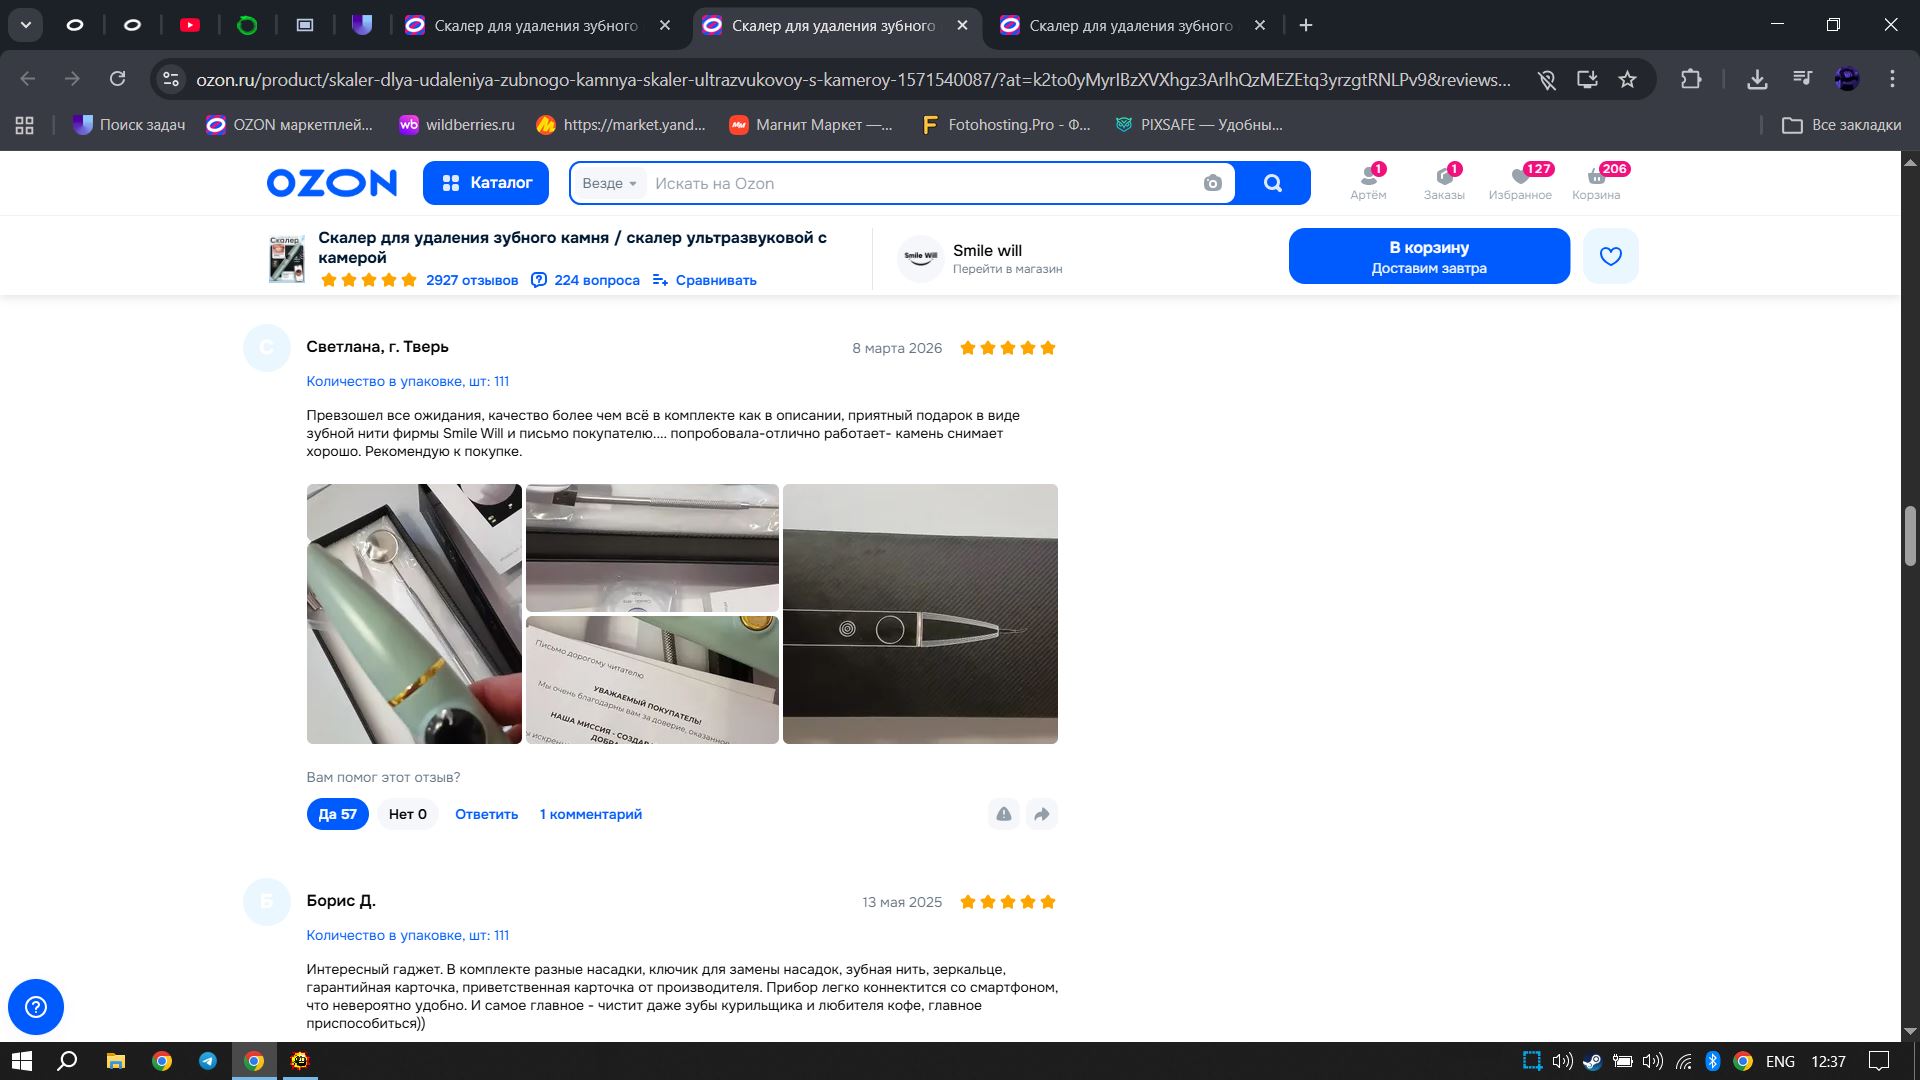Open Избранное favorites in header
This screenshot has width=1920, height=1080.
pyautogui.click(x=1520, y=182)
